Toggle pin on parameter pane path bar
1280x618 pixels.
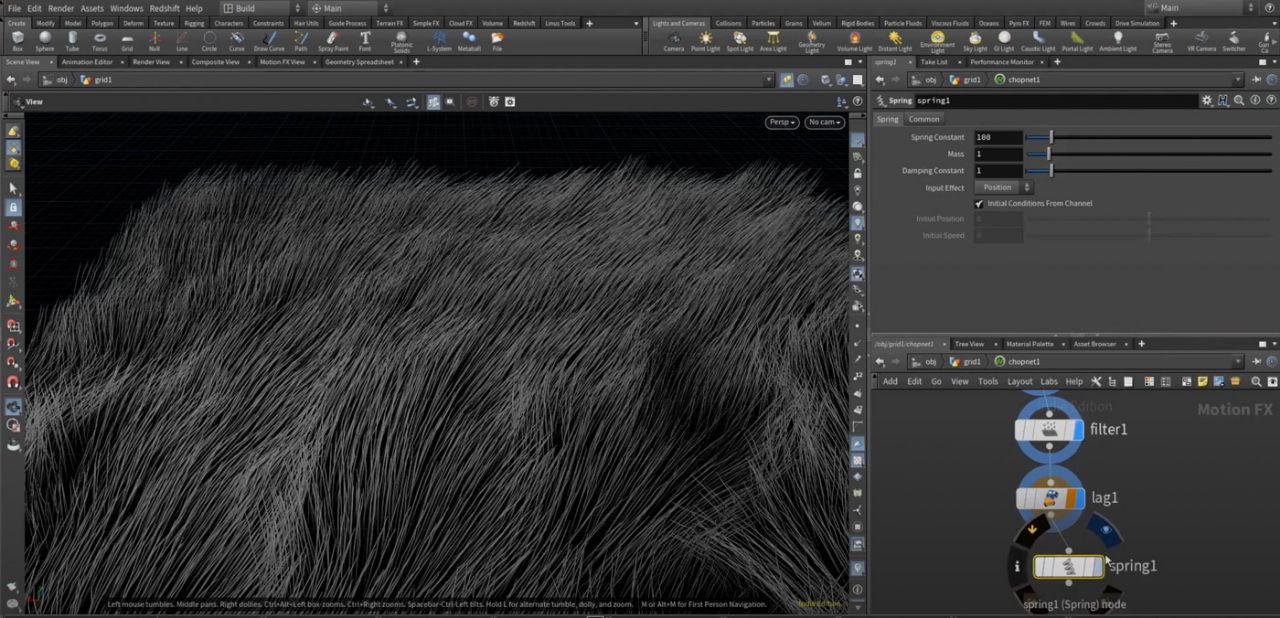[1256, 80]
